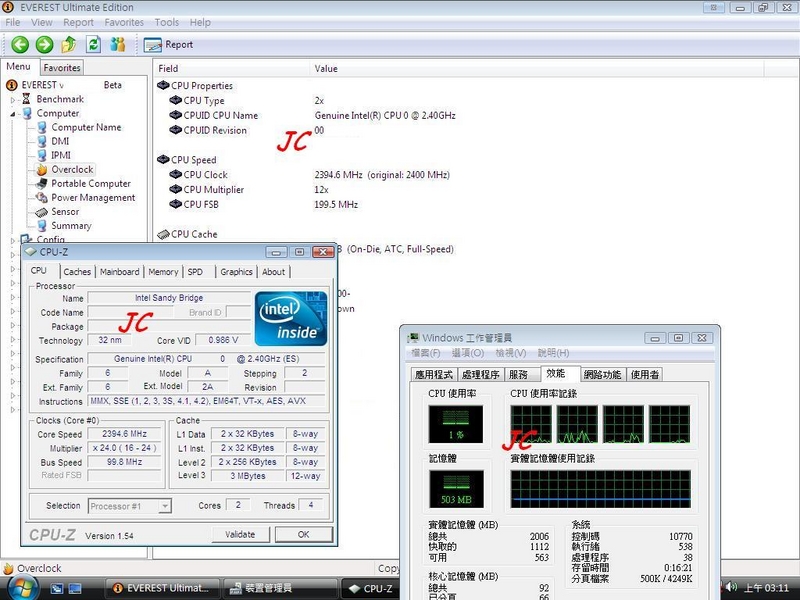The width and height of the screenshot is (800, 600).
Task: Collapse the Computer tree node
Action: click(x=13, y=114)
